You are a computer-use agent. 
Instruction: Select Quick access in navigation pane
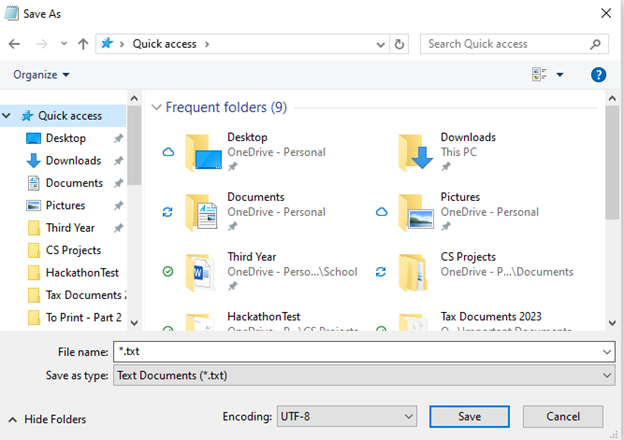(x=70, y=116)
